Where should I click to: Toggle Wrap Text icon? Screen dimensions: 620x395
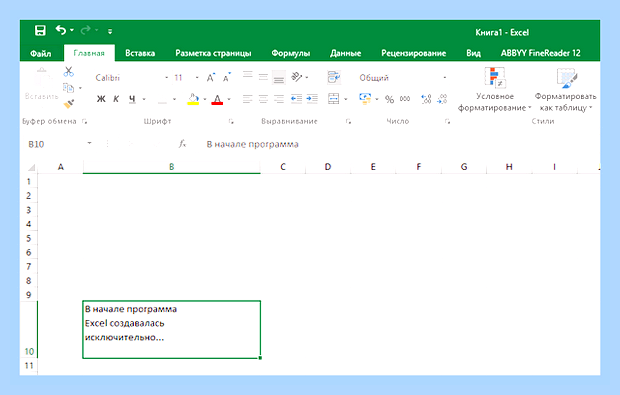[334, 77]
